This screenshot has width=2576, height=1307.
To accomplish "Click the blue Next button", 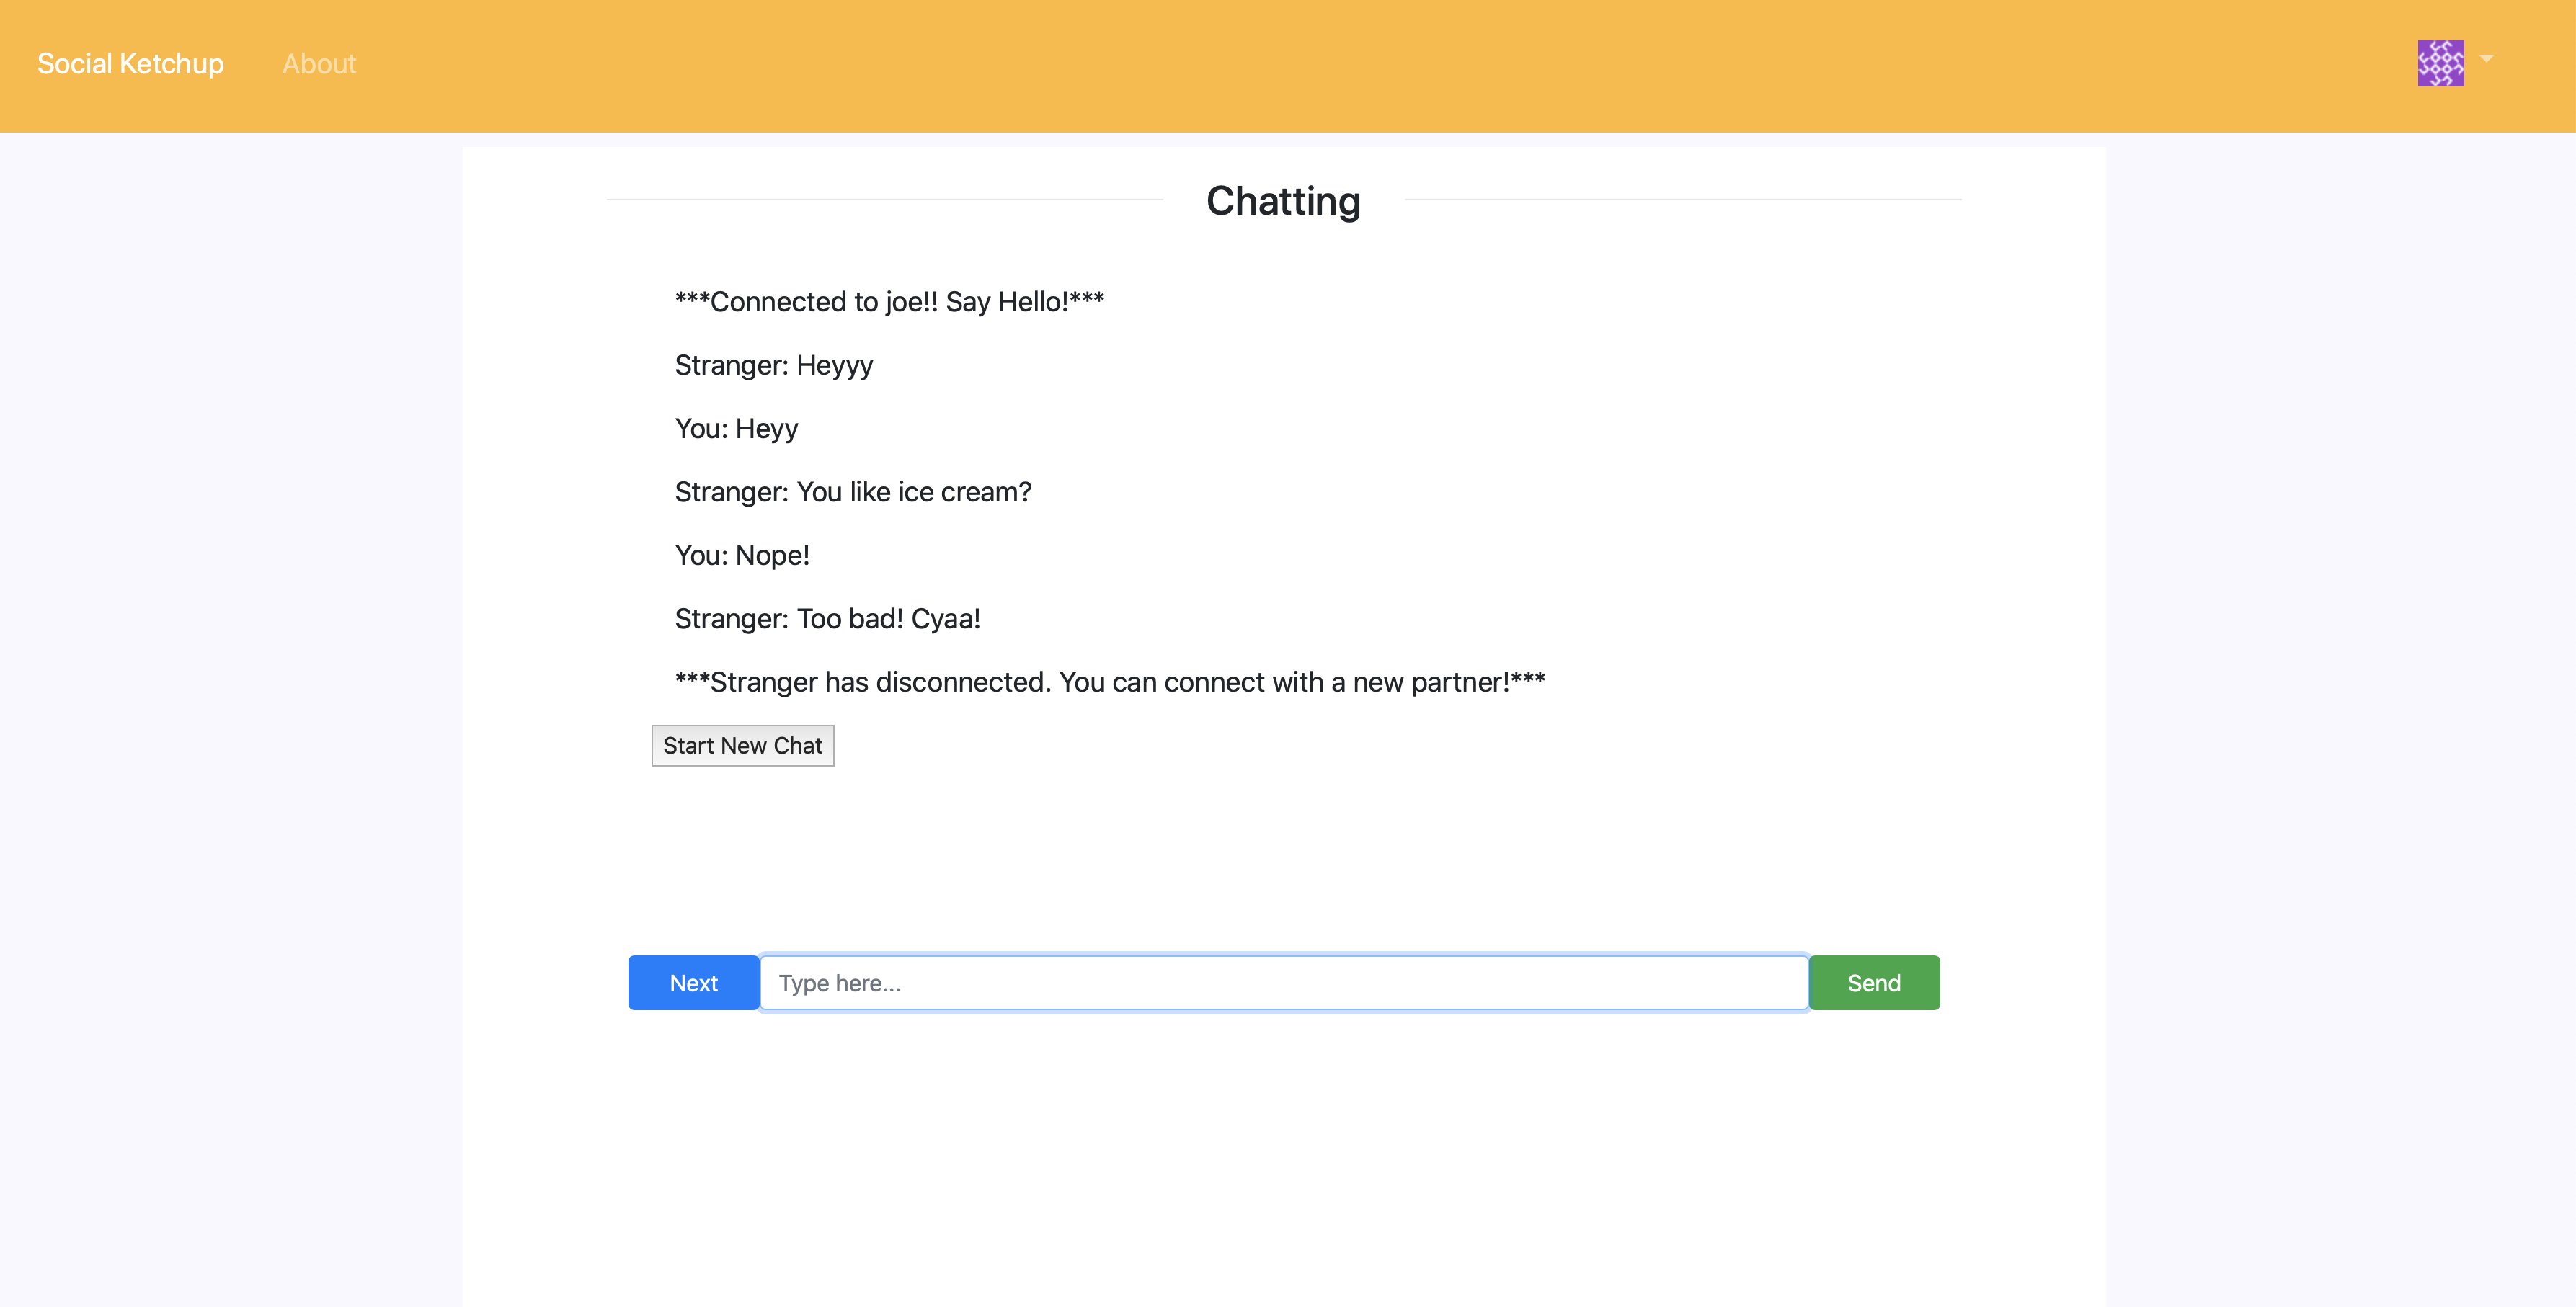I will tap(693, 982).
